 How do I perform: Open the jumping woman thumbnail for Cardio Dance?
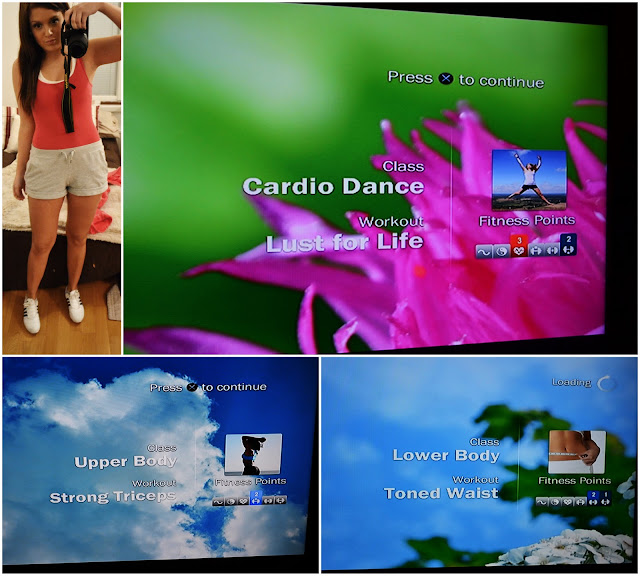(529, 180)
